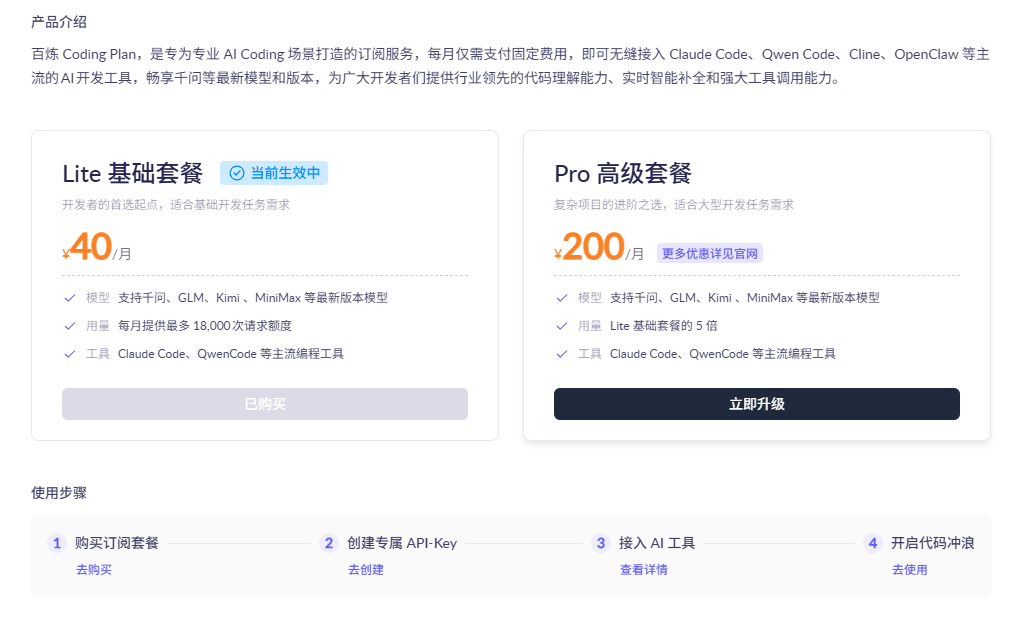Image resolution: width=1011 pixels, height=618 pixels.
Task: Open the 去创建 API-Key link
Action: (x=366, y=570)
